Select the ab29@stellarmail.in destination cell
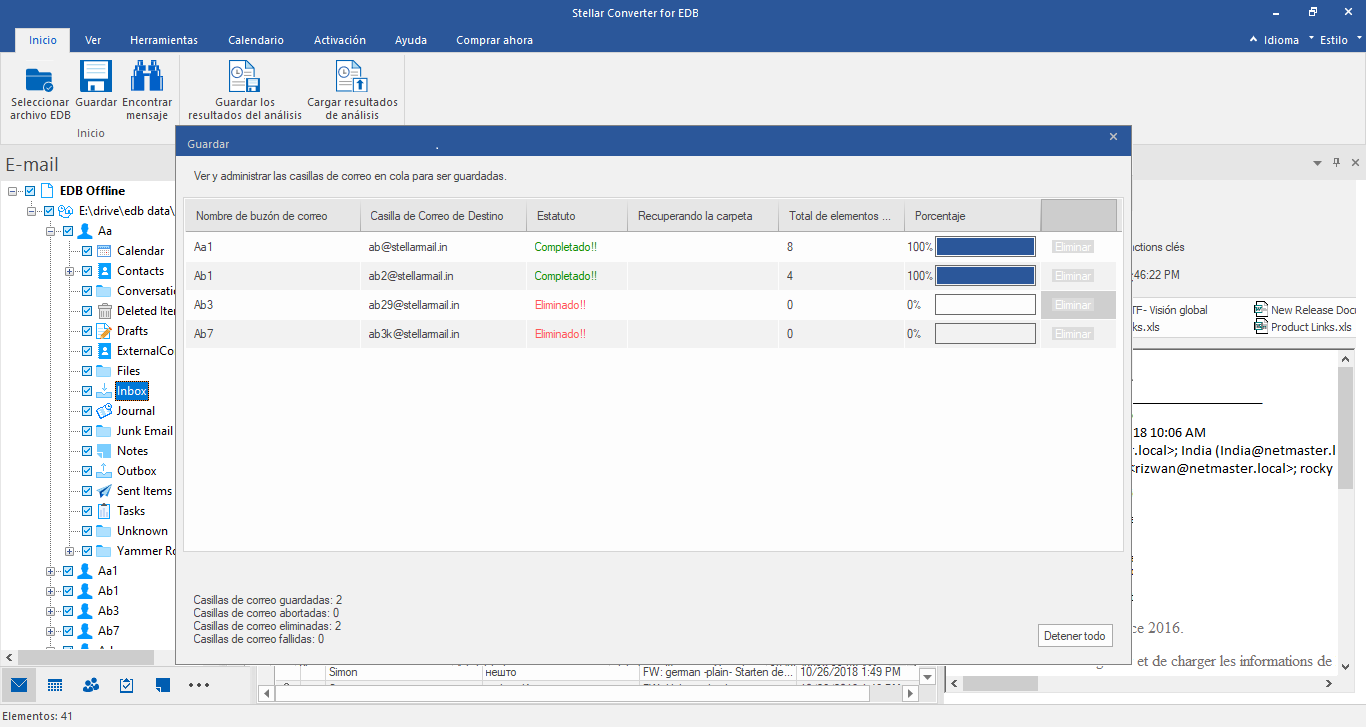Viewport: 1366px width, 727px height. click(x=443, y=305)
